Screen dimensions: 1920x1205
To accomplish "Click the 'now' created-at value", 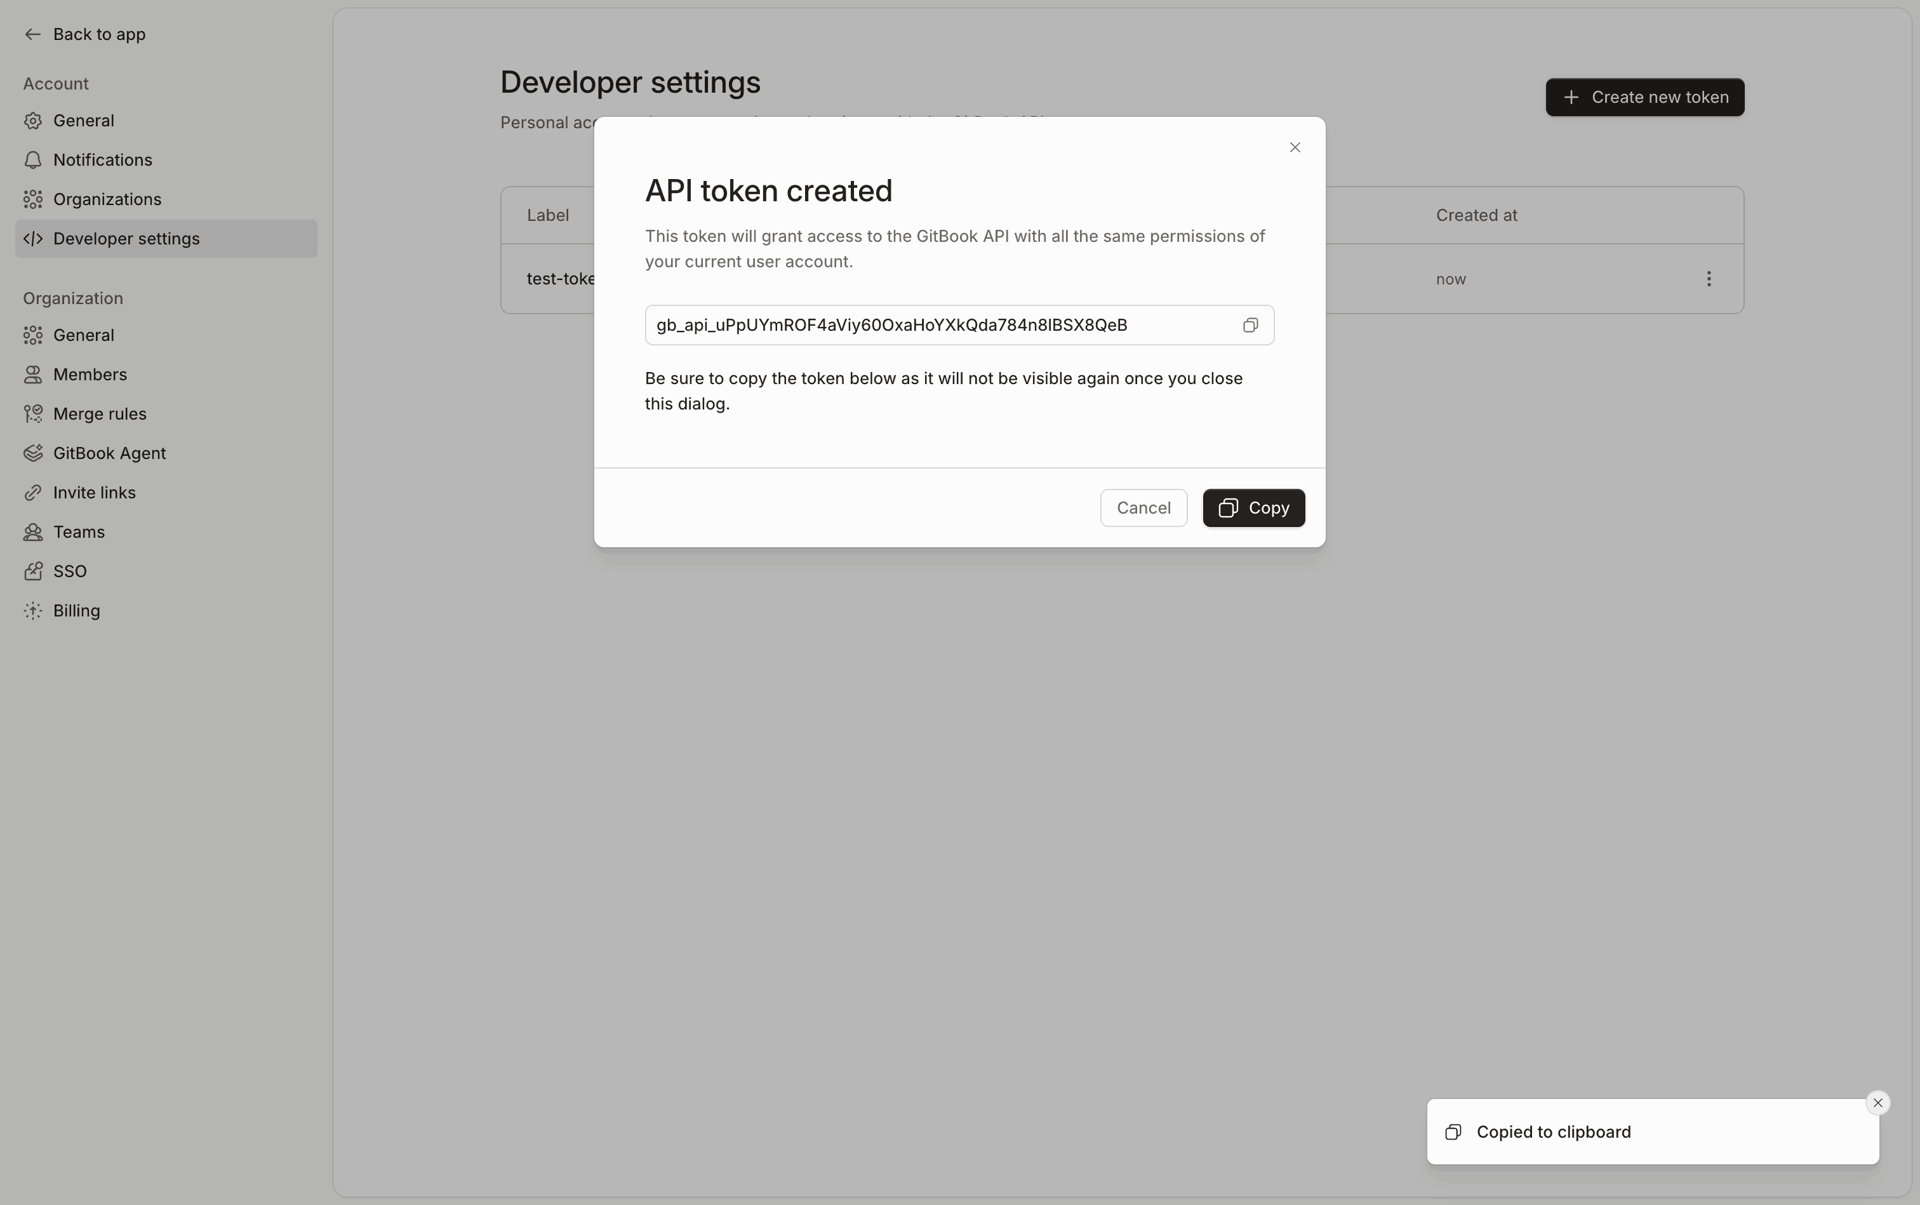I will coord(1450,279).
